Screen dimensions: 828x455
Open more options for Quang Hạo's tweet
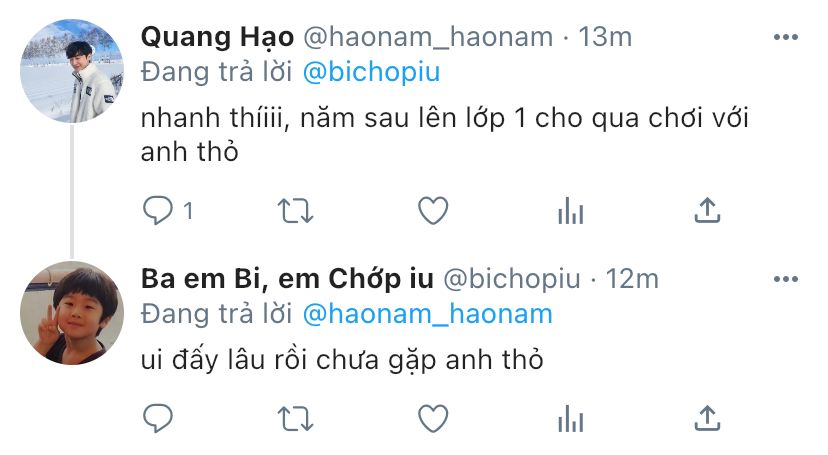786,37
